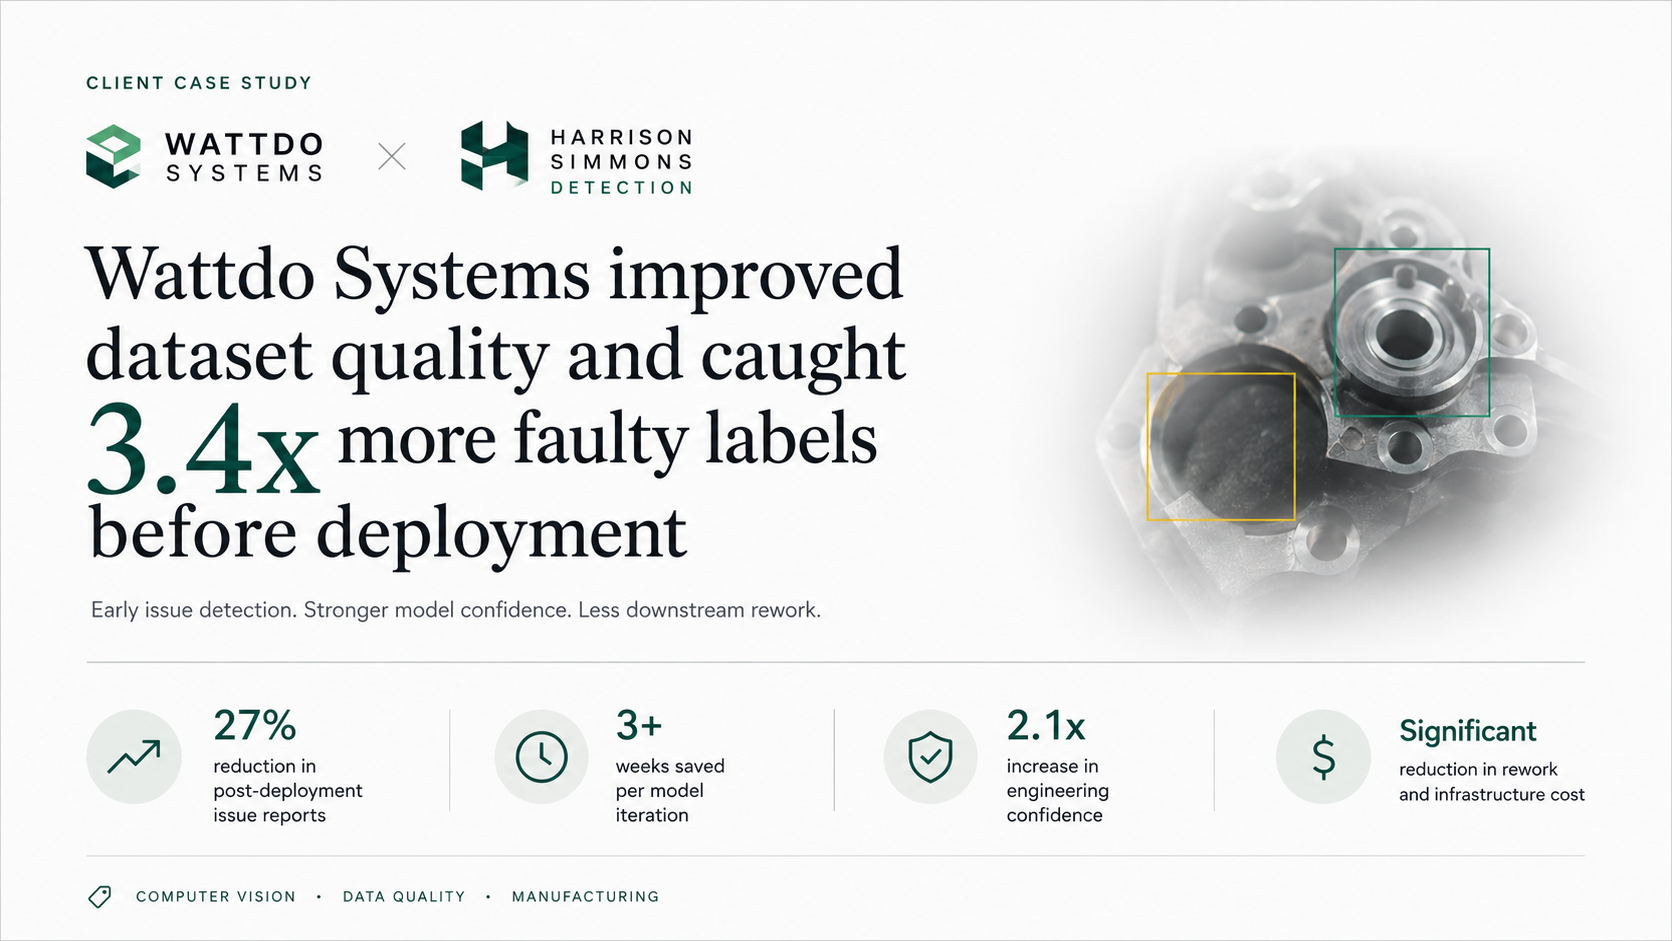Click the tag icon beside Computer Vision
Screen dimensions: 1672x941
tap(99, 897)
